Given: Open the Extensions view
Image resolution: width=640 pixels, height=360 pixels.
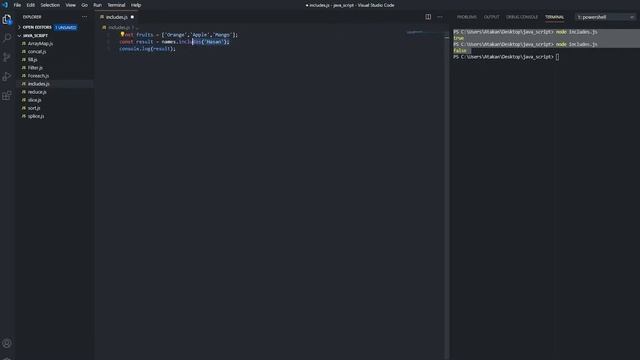Looking at the screenshot, I should tap(7, 96).
